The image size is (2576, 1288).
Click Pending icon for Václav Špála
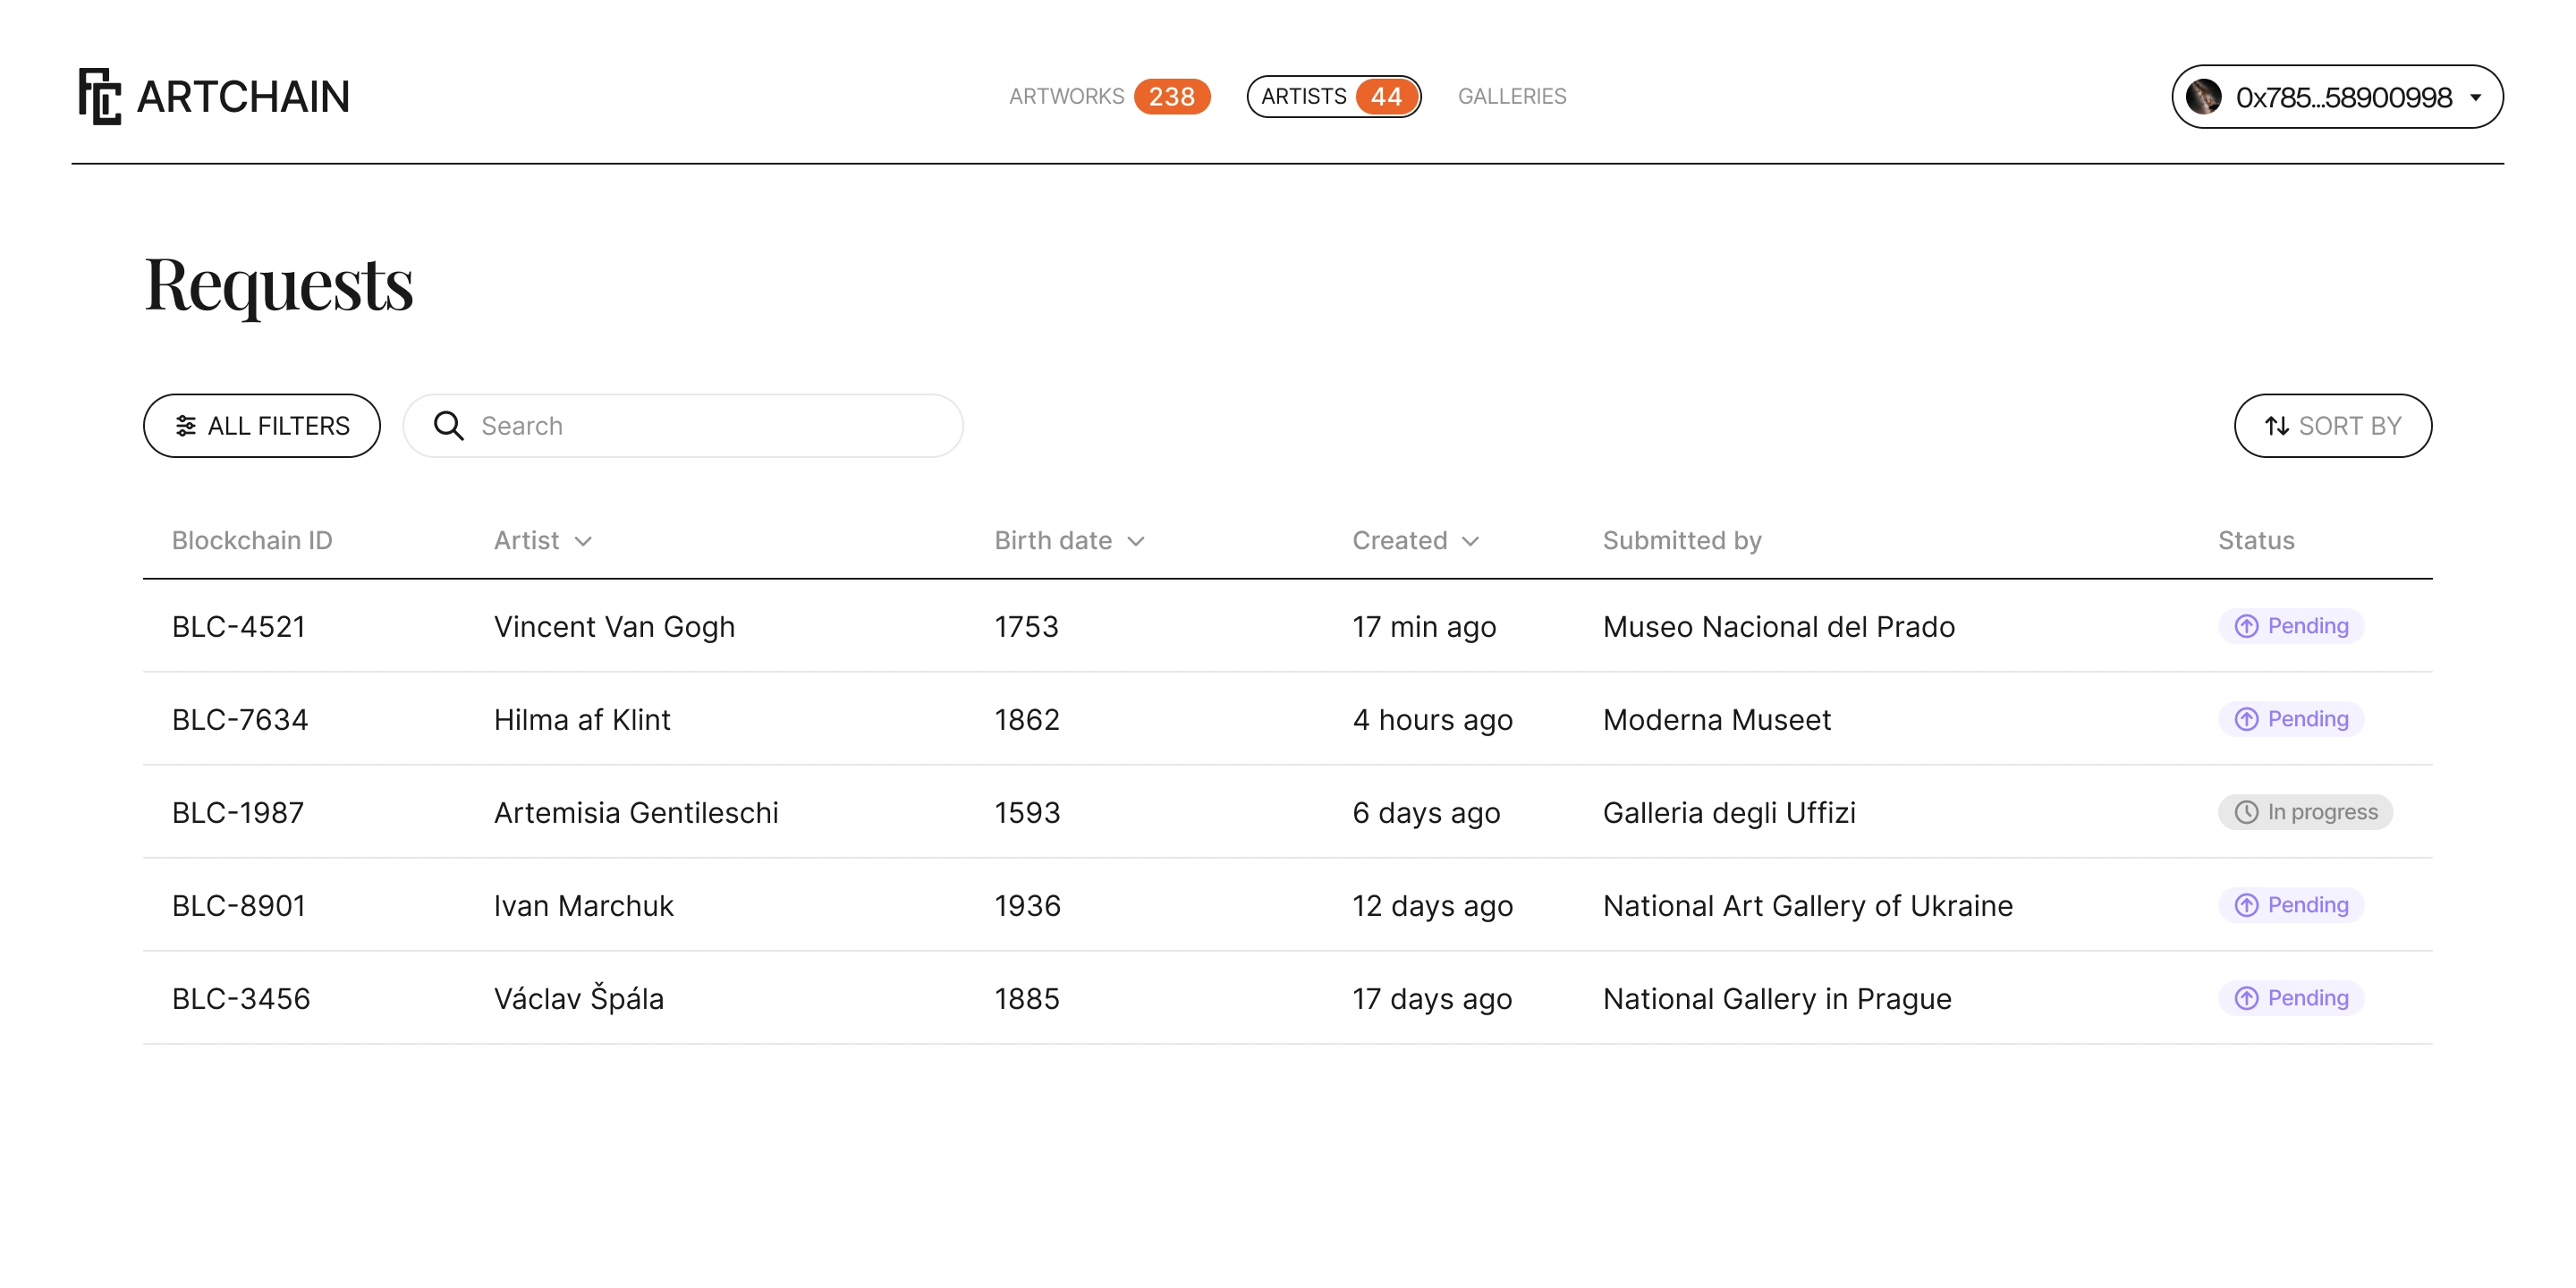2246,998
